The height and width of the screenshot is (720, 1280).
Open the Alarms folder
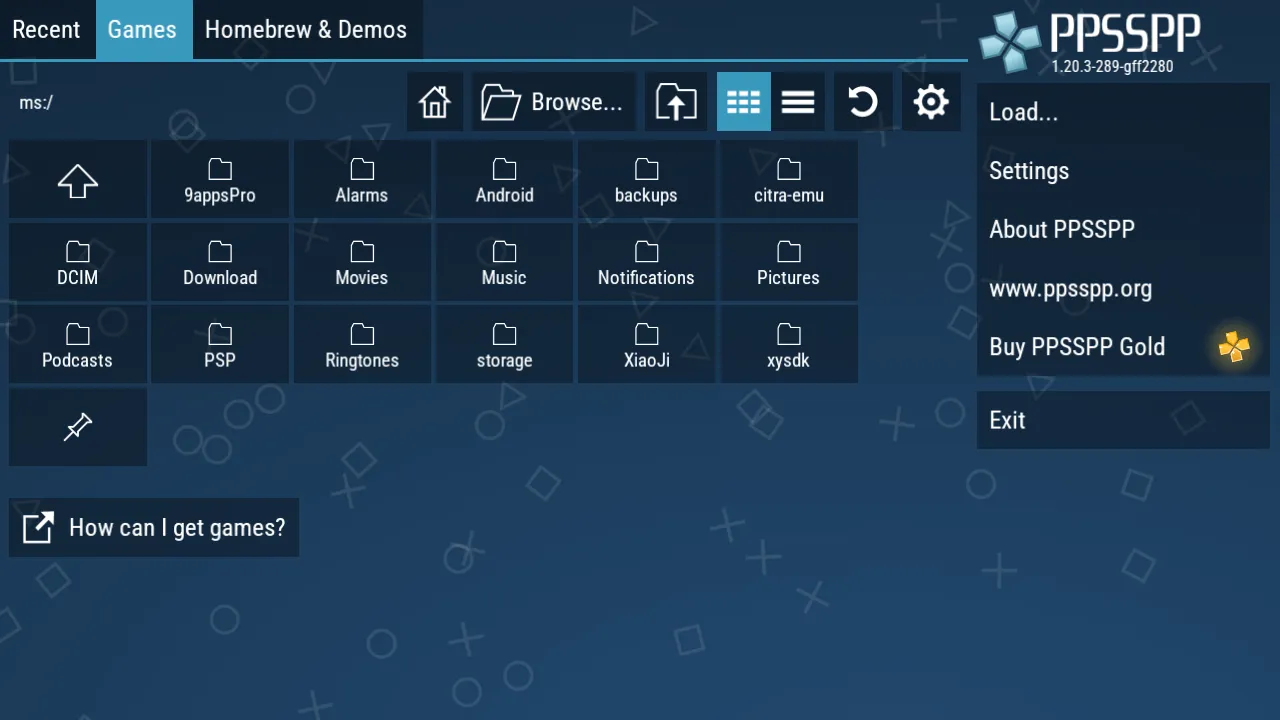pyautogui.click(x=362, y=180)
